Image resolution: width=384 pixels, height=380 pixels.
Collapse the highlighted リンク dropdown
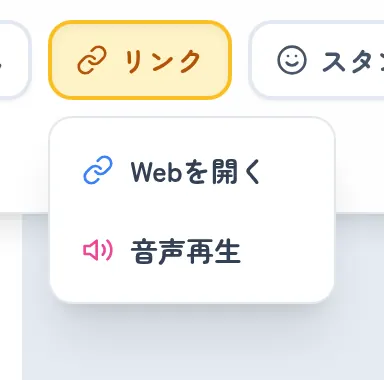point(140,60)
